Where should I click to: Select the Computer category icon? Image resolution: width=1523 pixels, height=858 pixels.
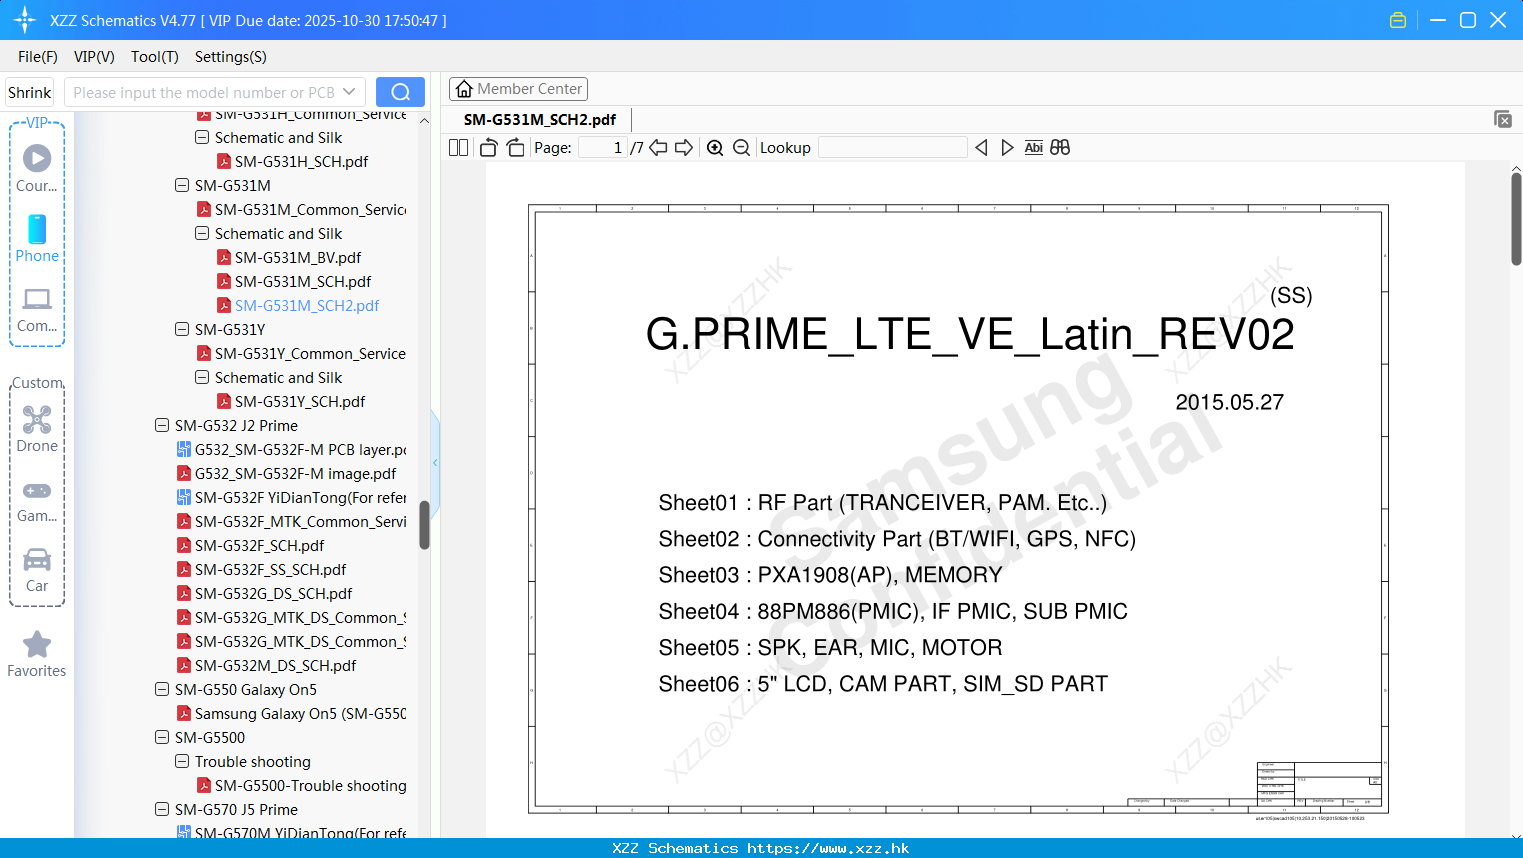pyautogui.click(x=37, y=299)
